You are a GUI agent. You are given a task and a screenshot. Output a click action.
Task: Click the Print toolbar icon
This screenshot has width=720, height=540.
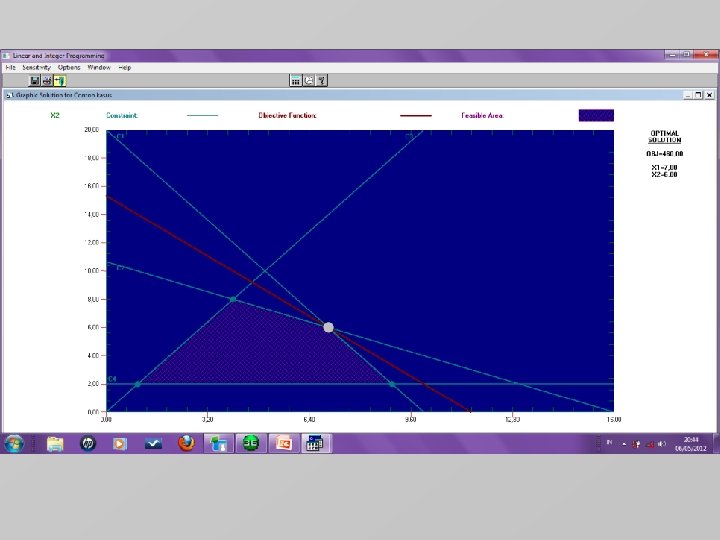coord(47,81)
